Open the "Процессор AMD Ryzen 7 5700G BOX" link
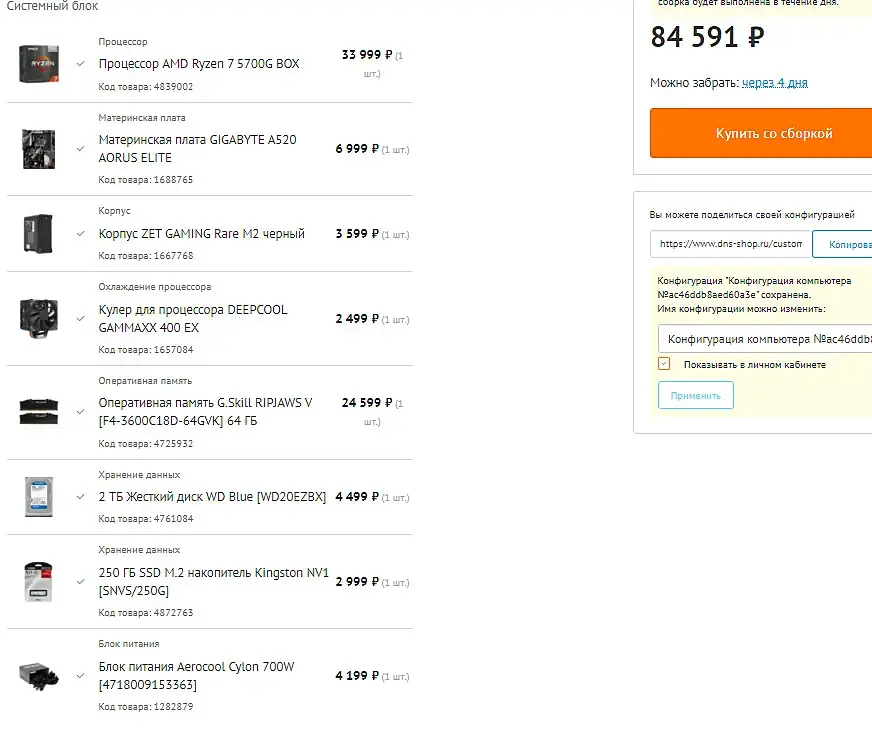Screen dimensions: 872x734 pyautogui.click(x=199, y=64)
